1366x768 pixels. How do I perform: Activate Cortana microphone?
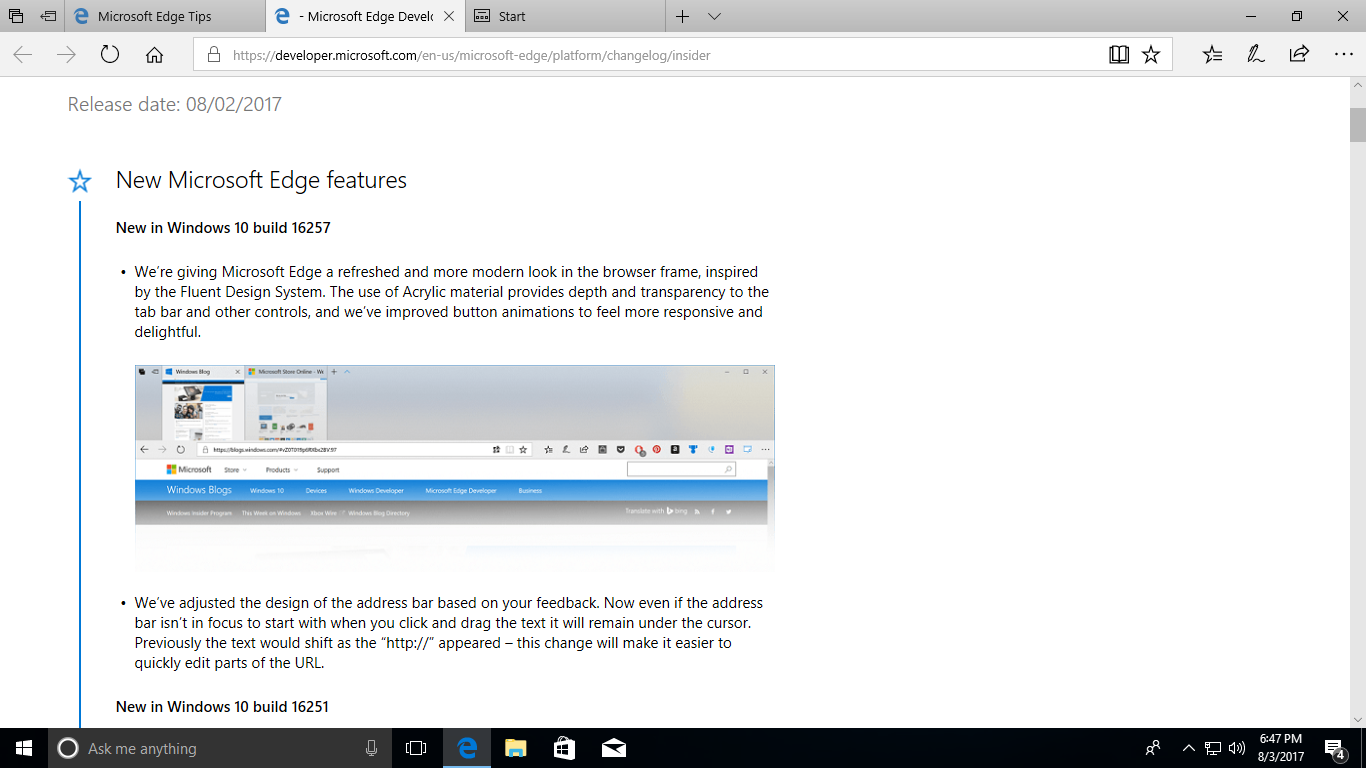tap(371, 748)
